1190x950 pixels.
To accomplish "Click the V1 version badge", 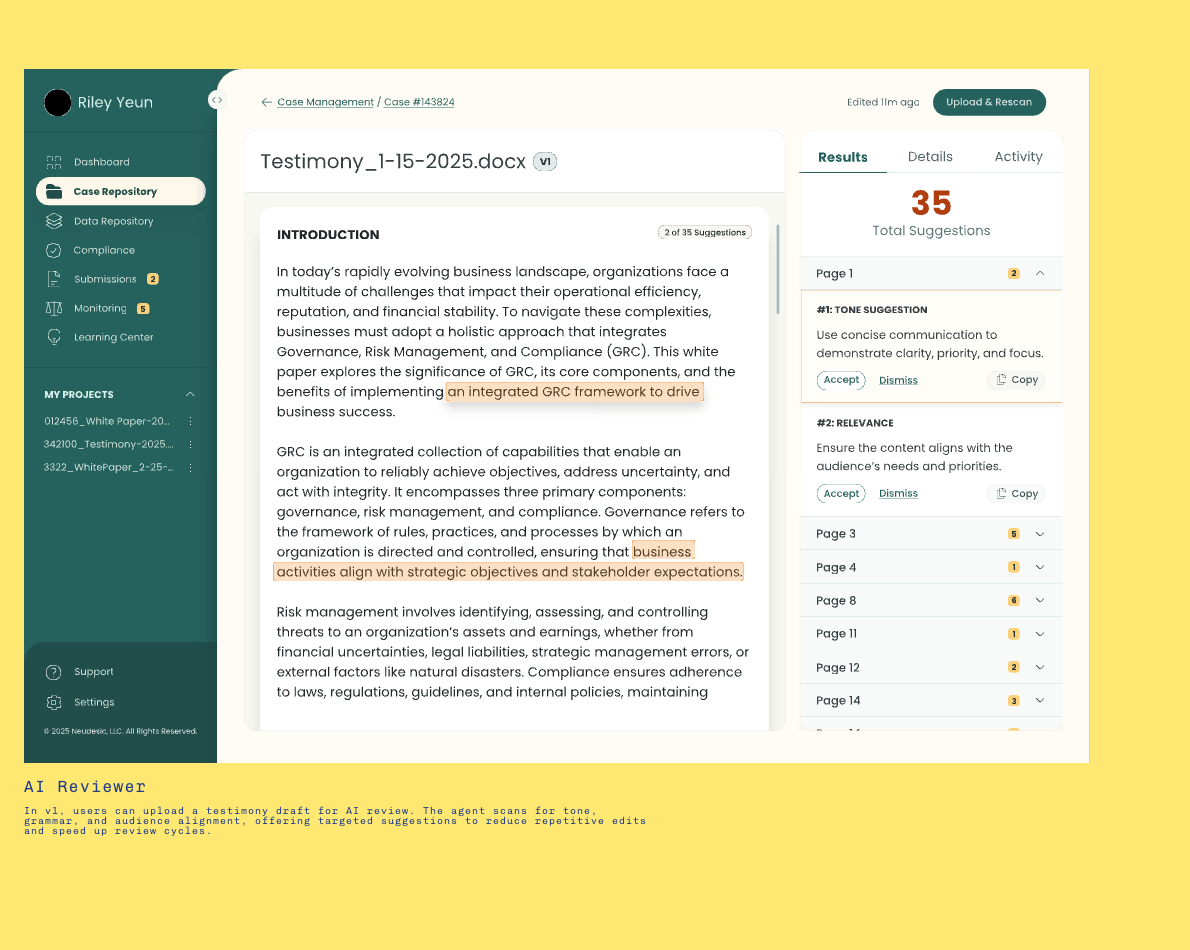I will coord(545,162).
